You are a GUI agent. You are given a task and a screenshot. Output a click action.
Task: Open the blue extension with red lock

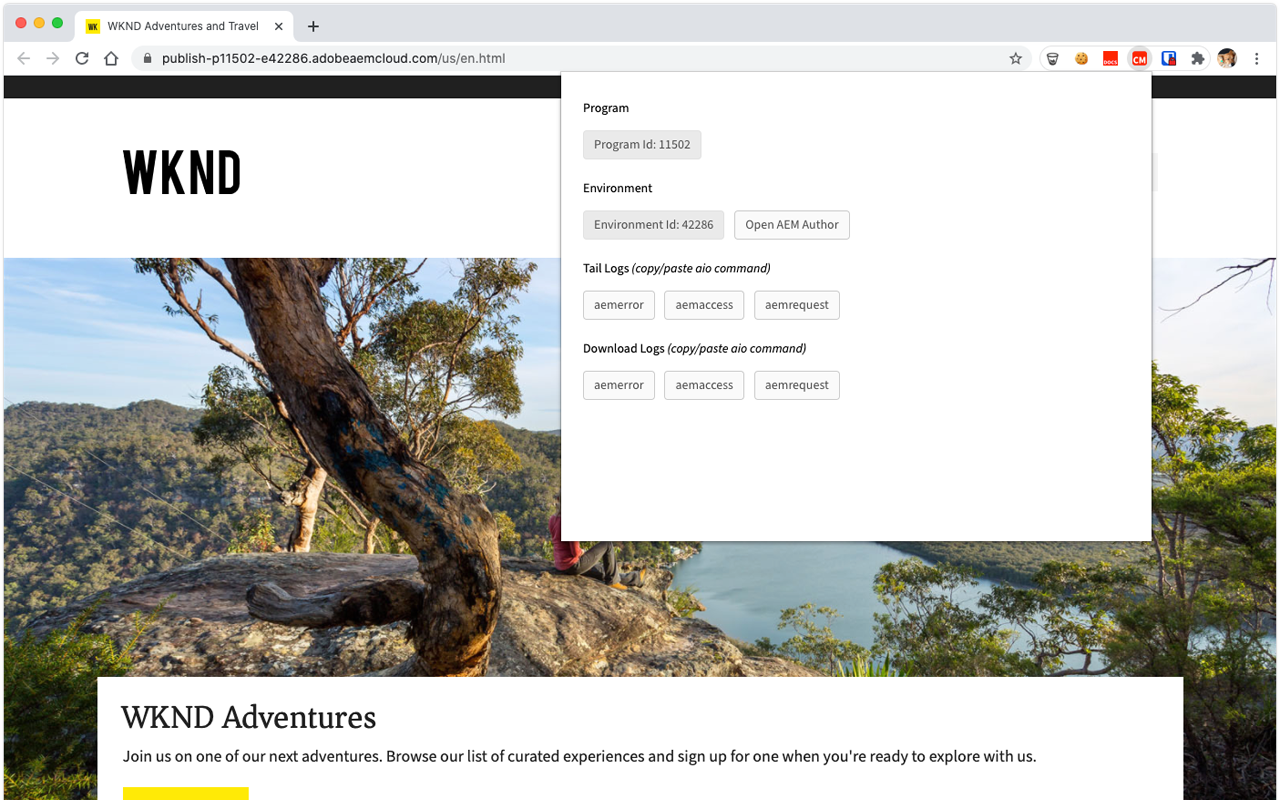[1168, 59]
